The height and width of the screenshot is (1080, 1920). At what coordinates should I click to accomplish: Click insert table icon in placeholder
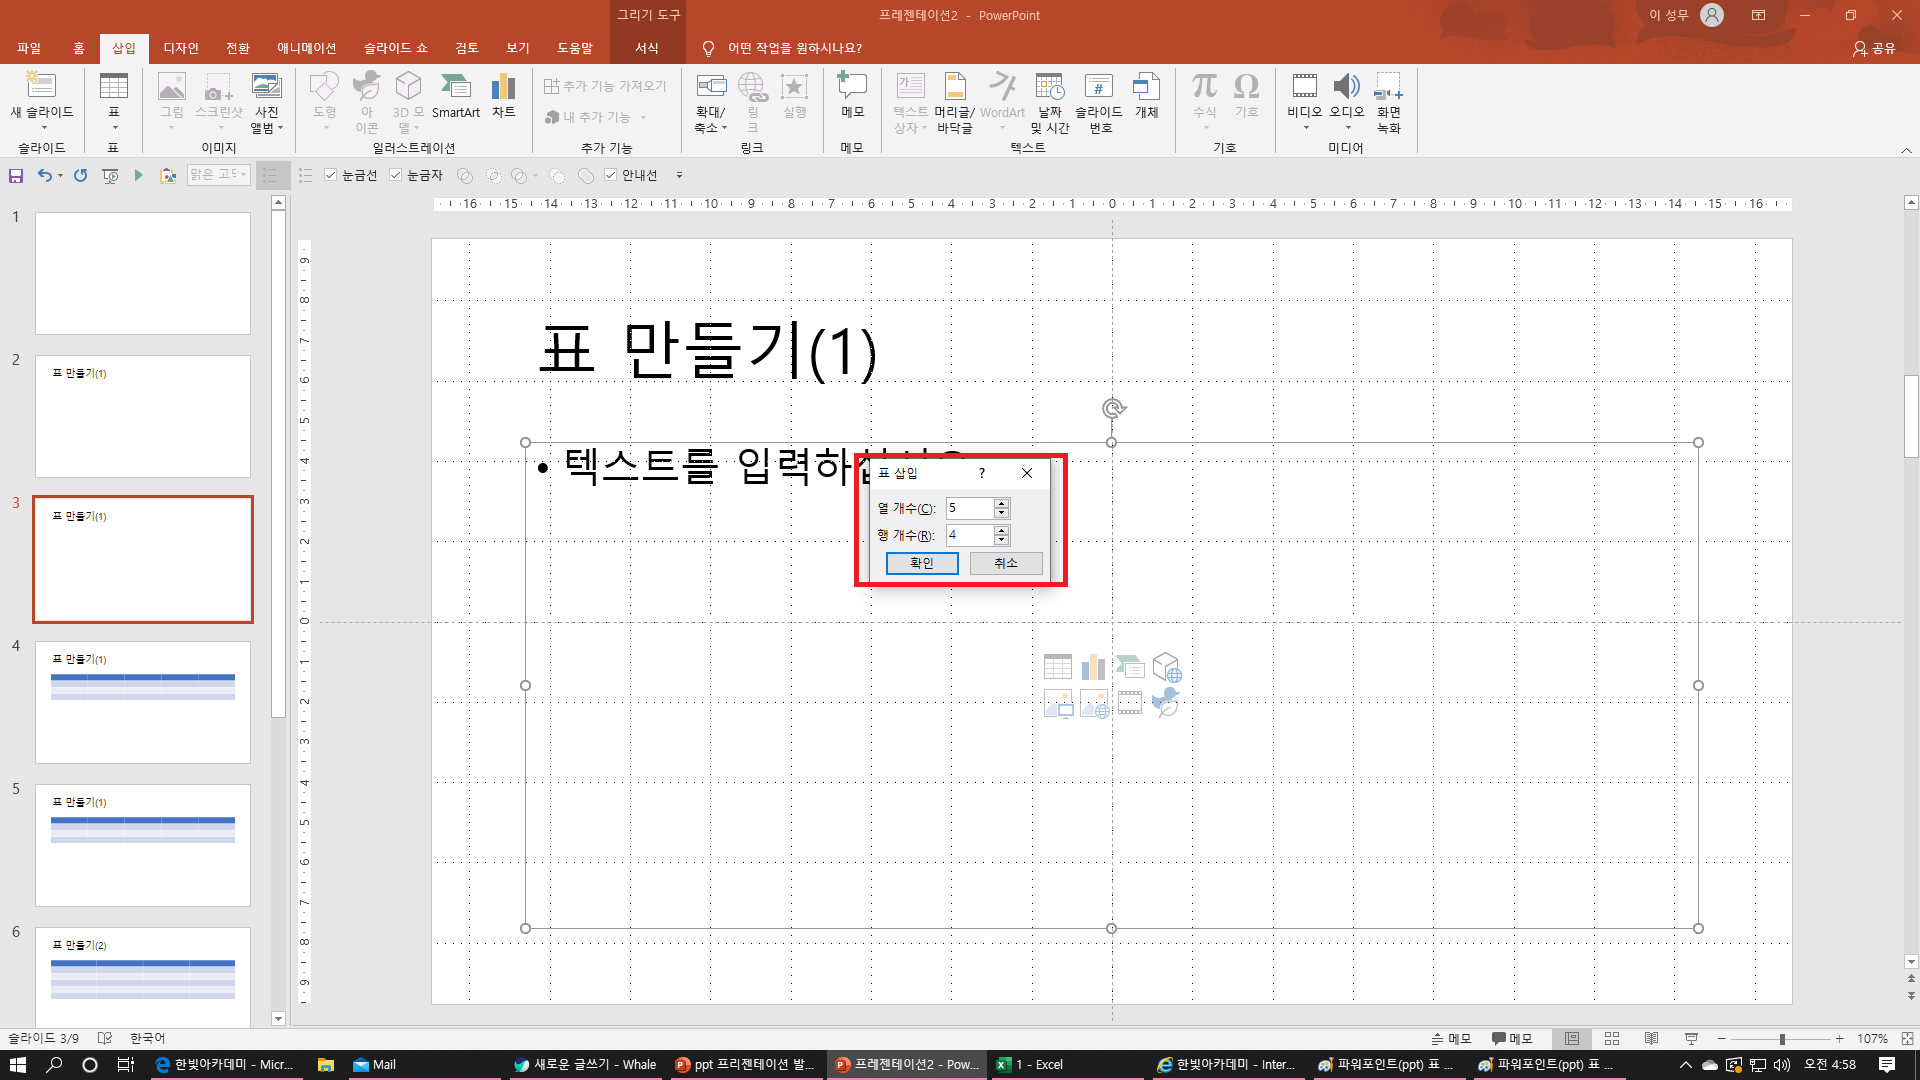pyautogui.click(x=1057, y=667)
